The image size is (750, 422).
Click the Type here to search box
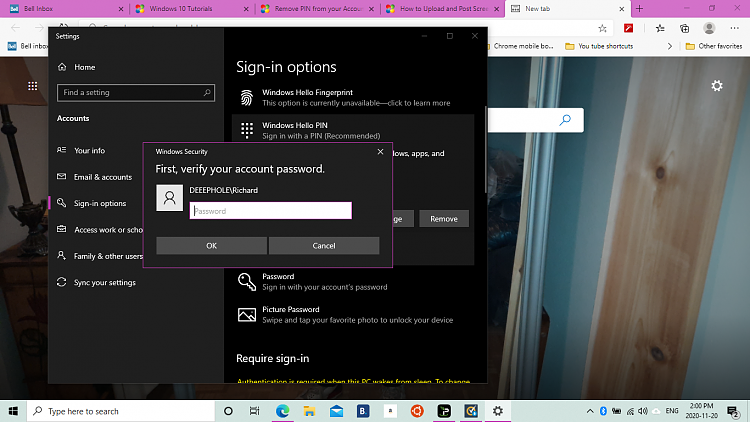click(121, 411)
